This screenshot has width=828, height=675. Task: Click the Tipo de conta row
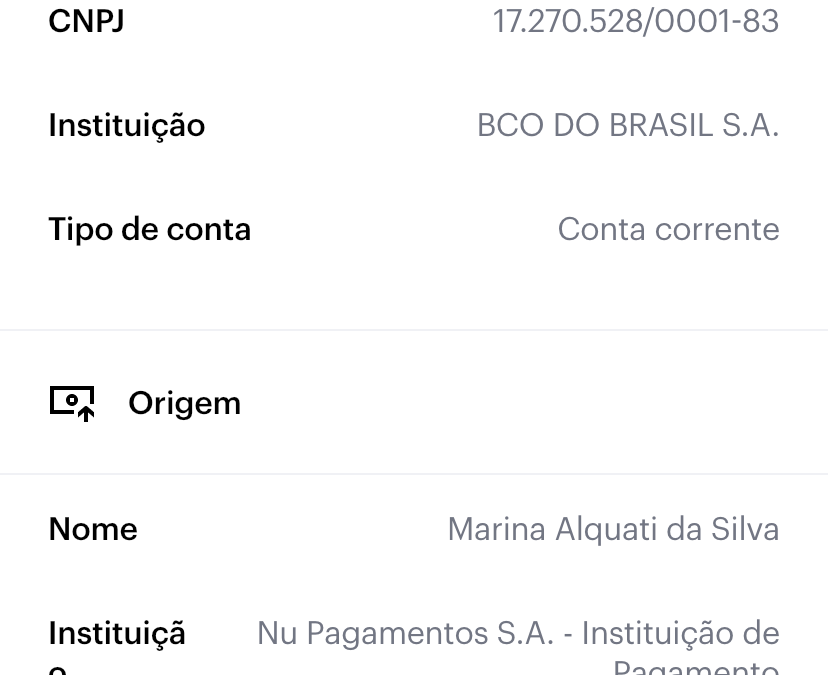[414, 230]
